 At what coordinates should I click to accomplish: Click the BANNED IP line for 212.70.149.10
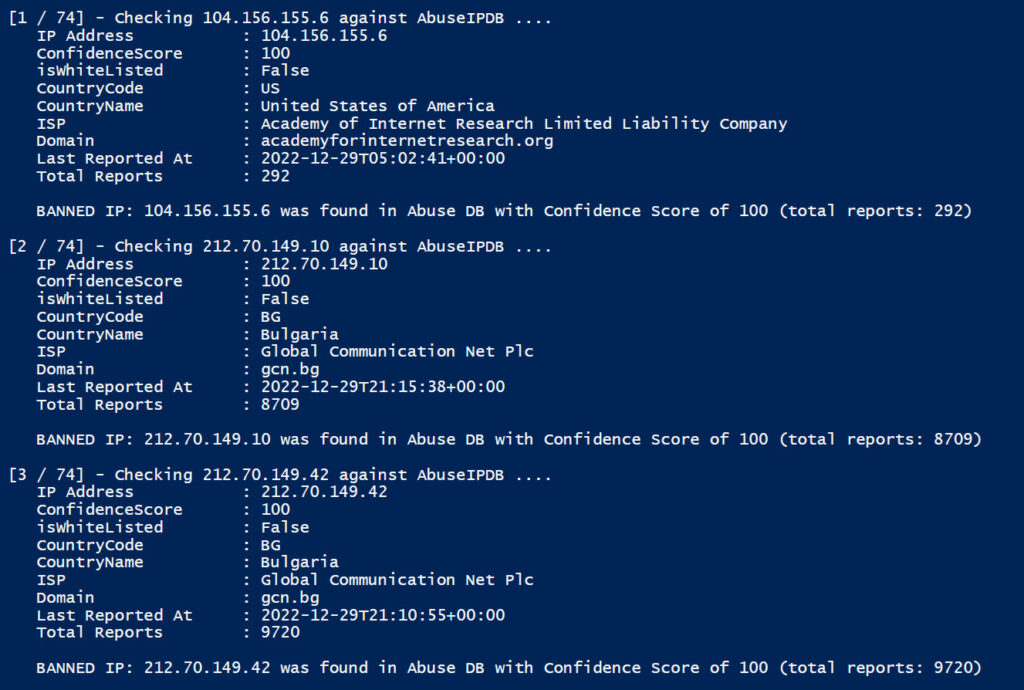(x=509, y=439)
